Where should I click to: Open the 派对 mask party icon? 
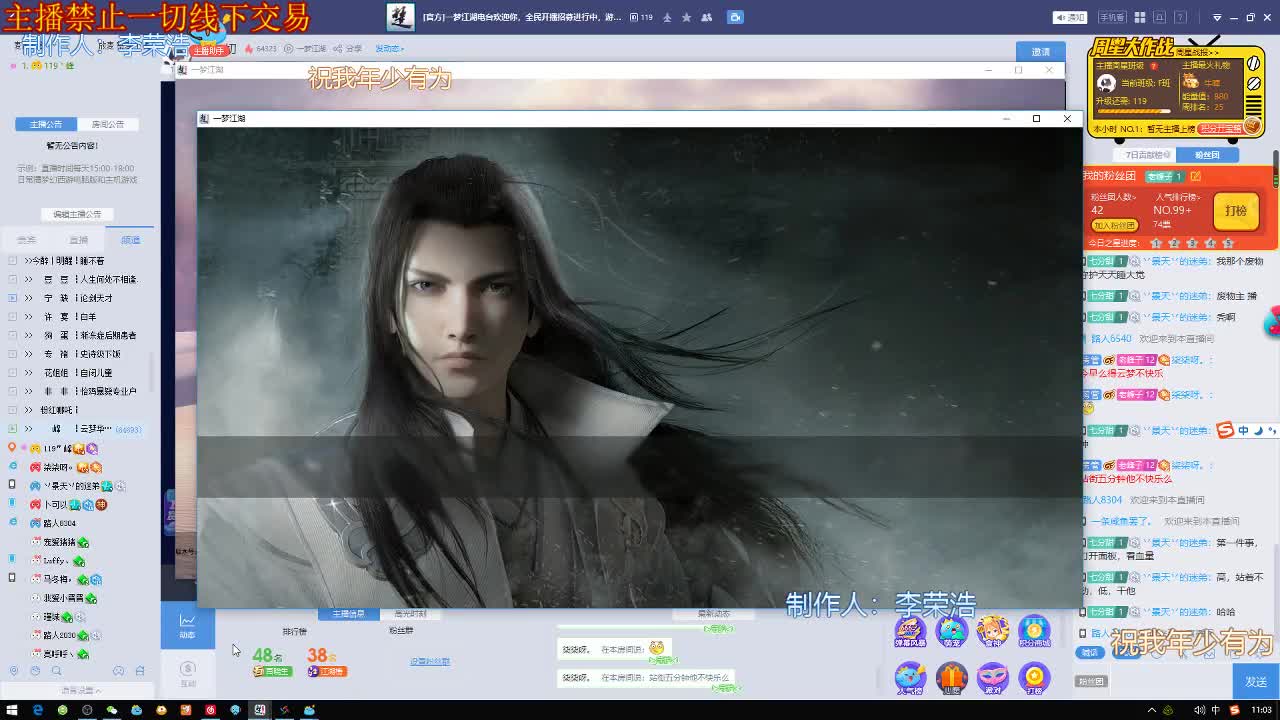[x=993, y=678]
